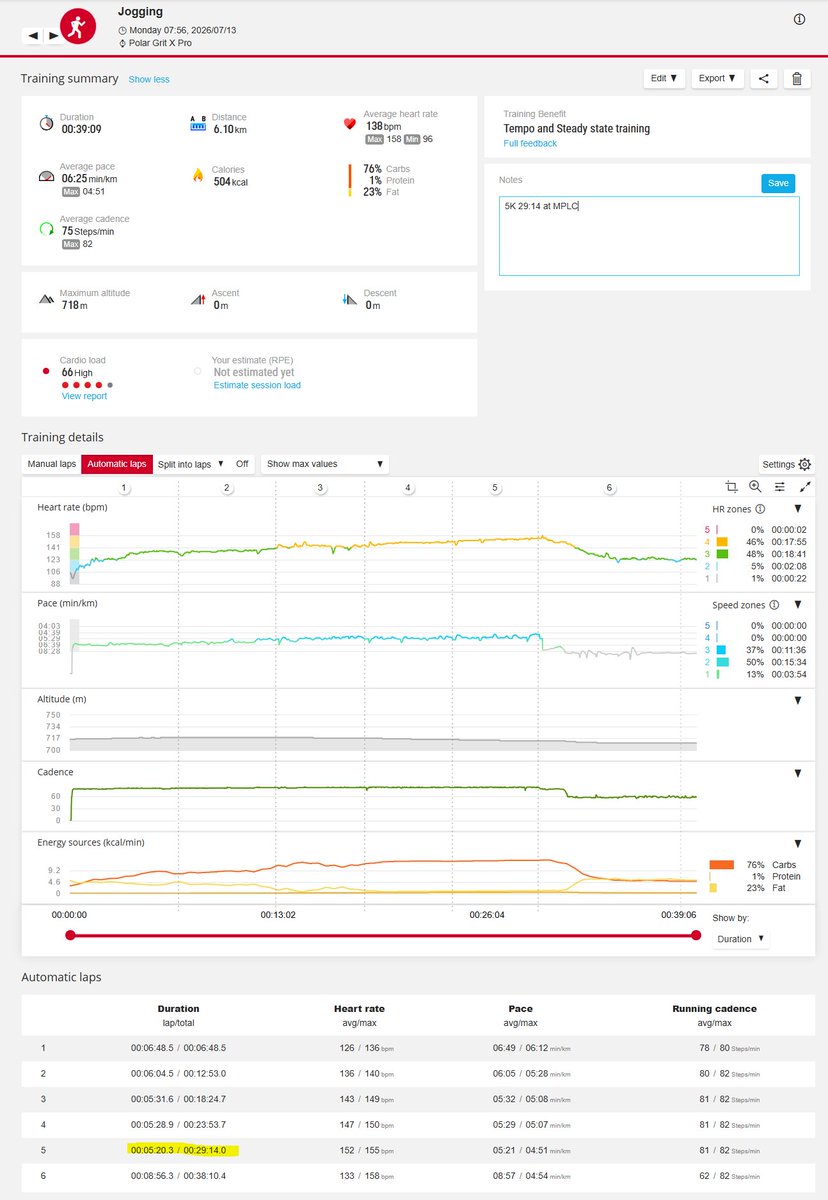The width and height of the screenshot is (828, 1200).
Task: Click Show less link
Action: 149,79
